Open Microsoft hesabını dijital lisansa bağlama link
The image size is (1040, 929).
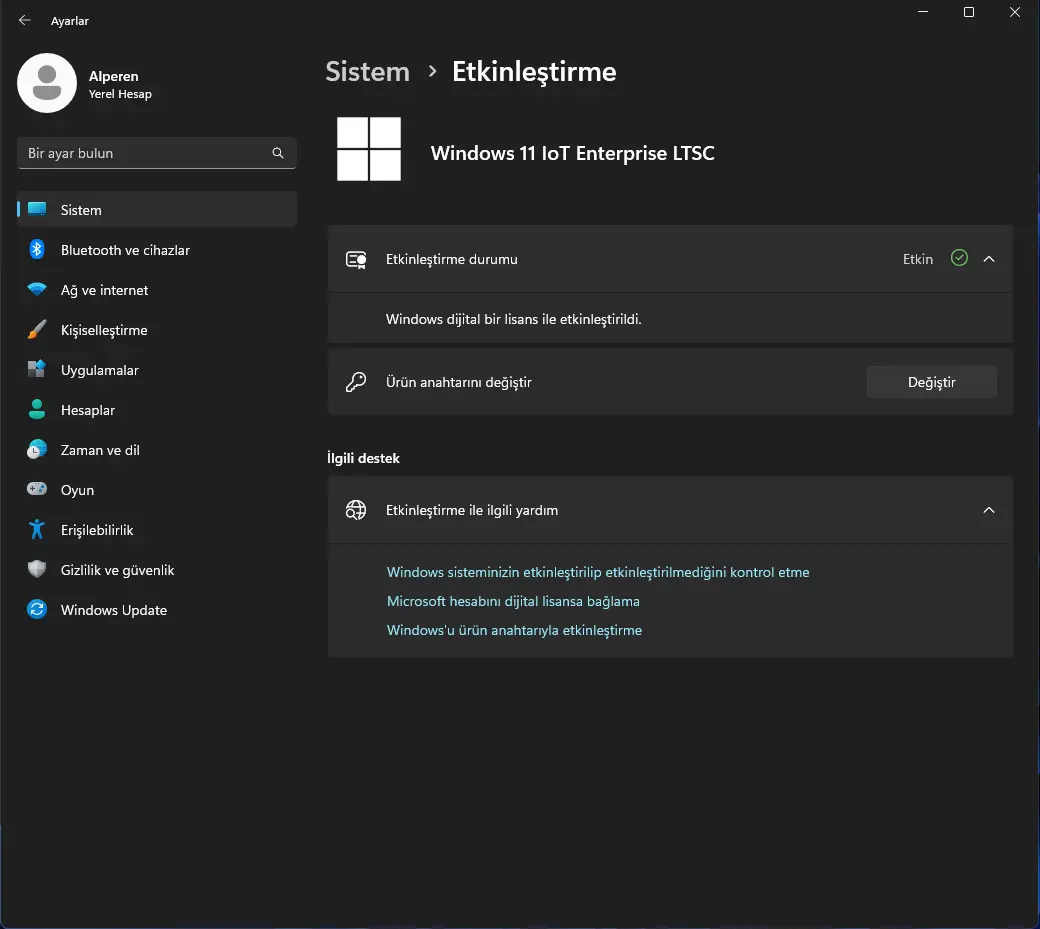coord(513,601)
